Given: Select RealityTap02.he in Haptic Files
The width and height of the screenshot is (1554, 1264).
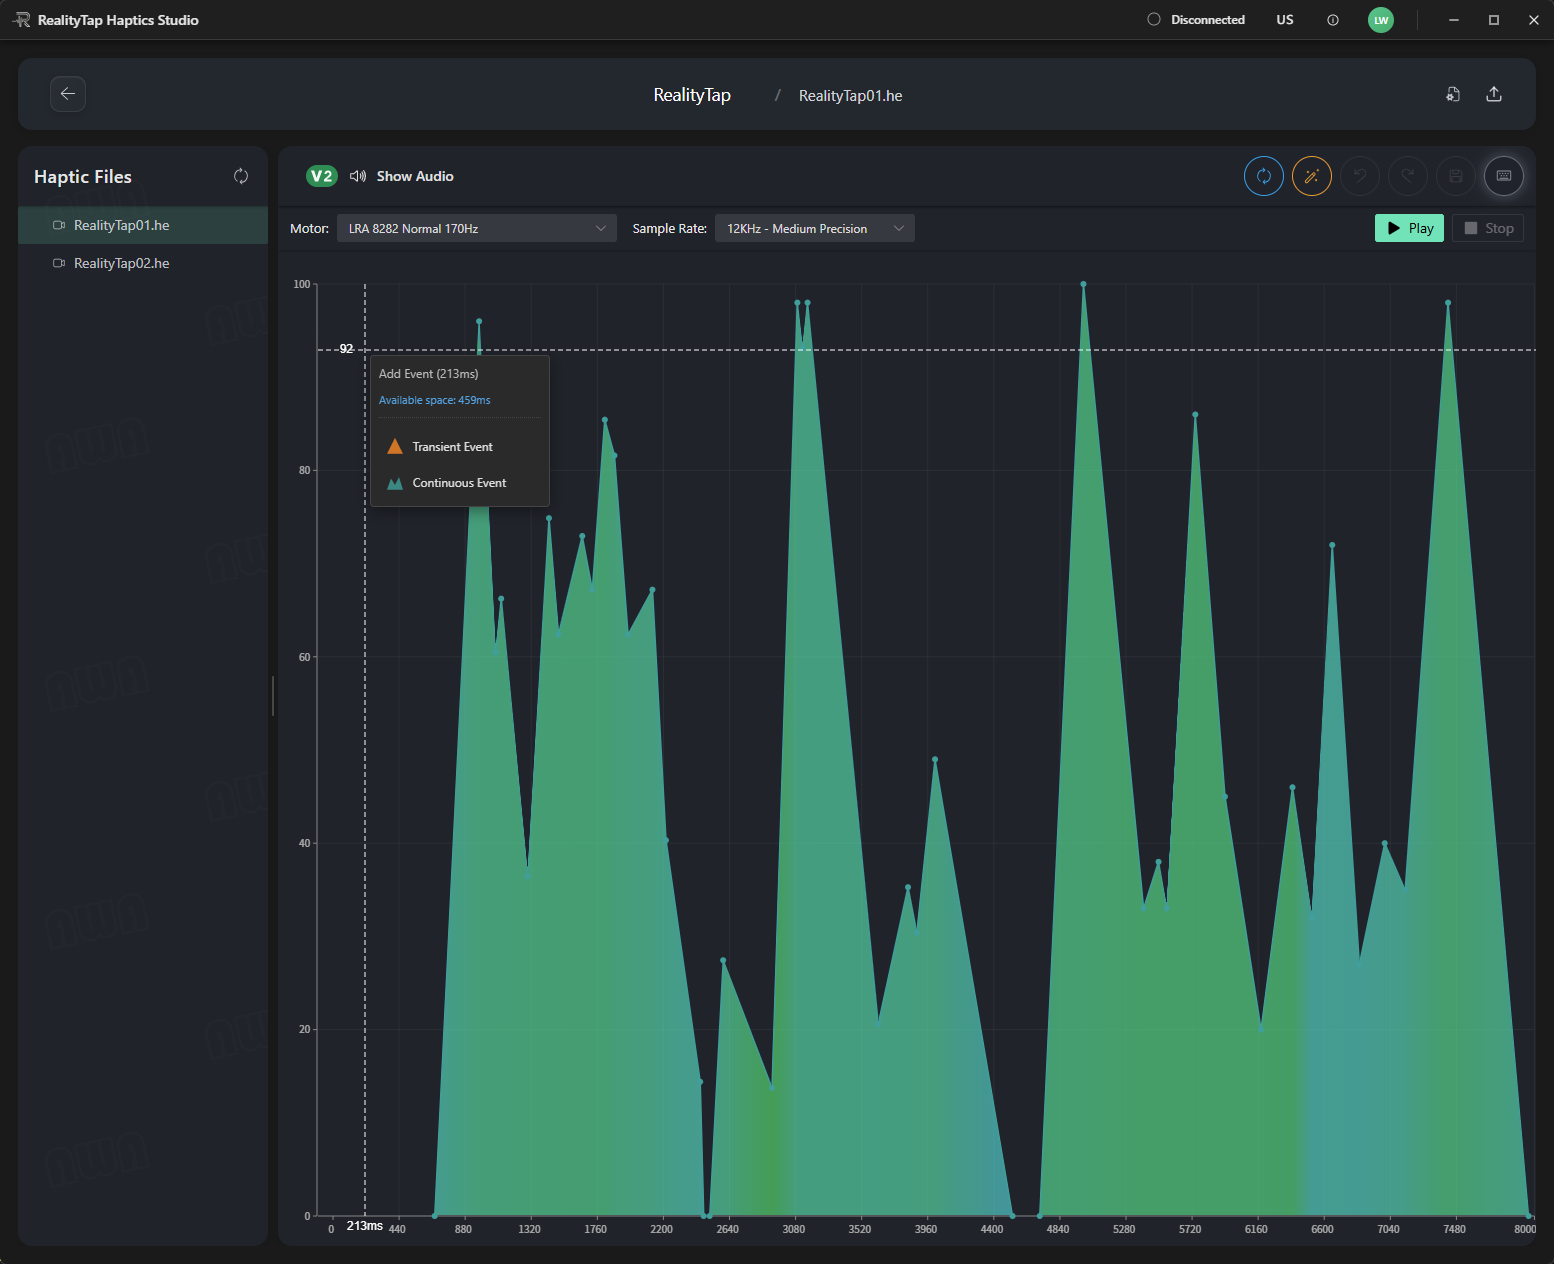Looking at the screenshot, I should point(143,263).
